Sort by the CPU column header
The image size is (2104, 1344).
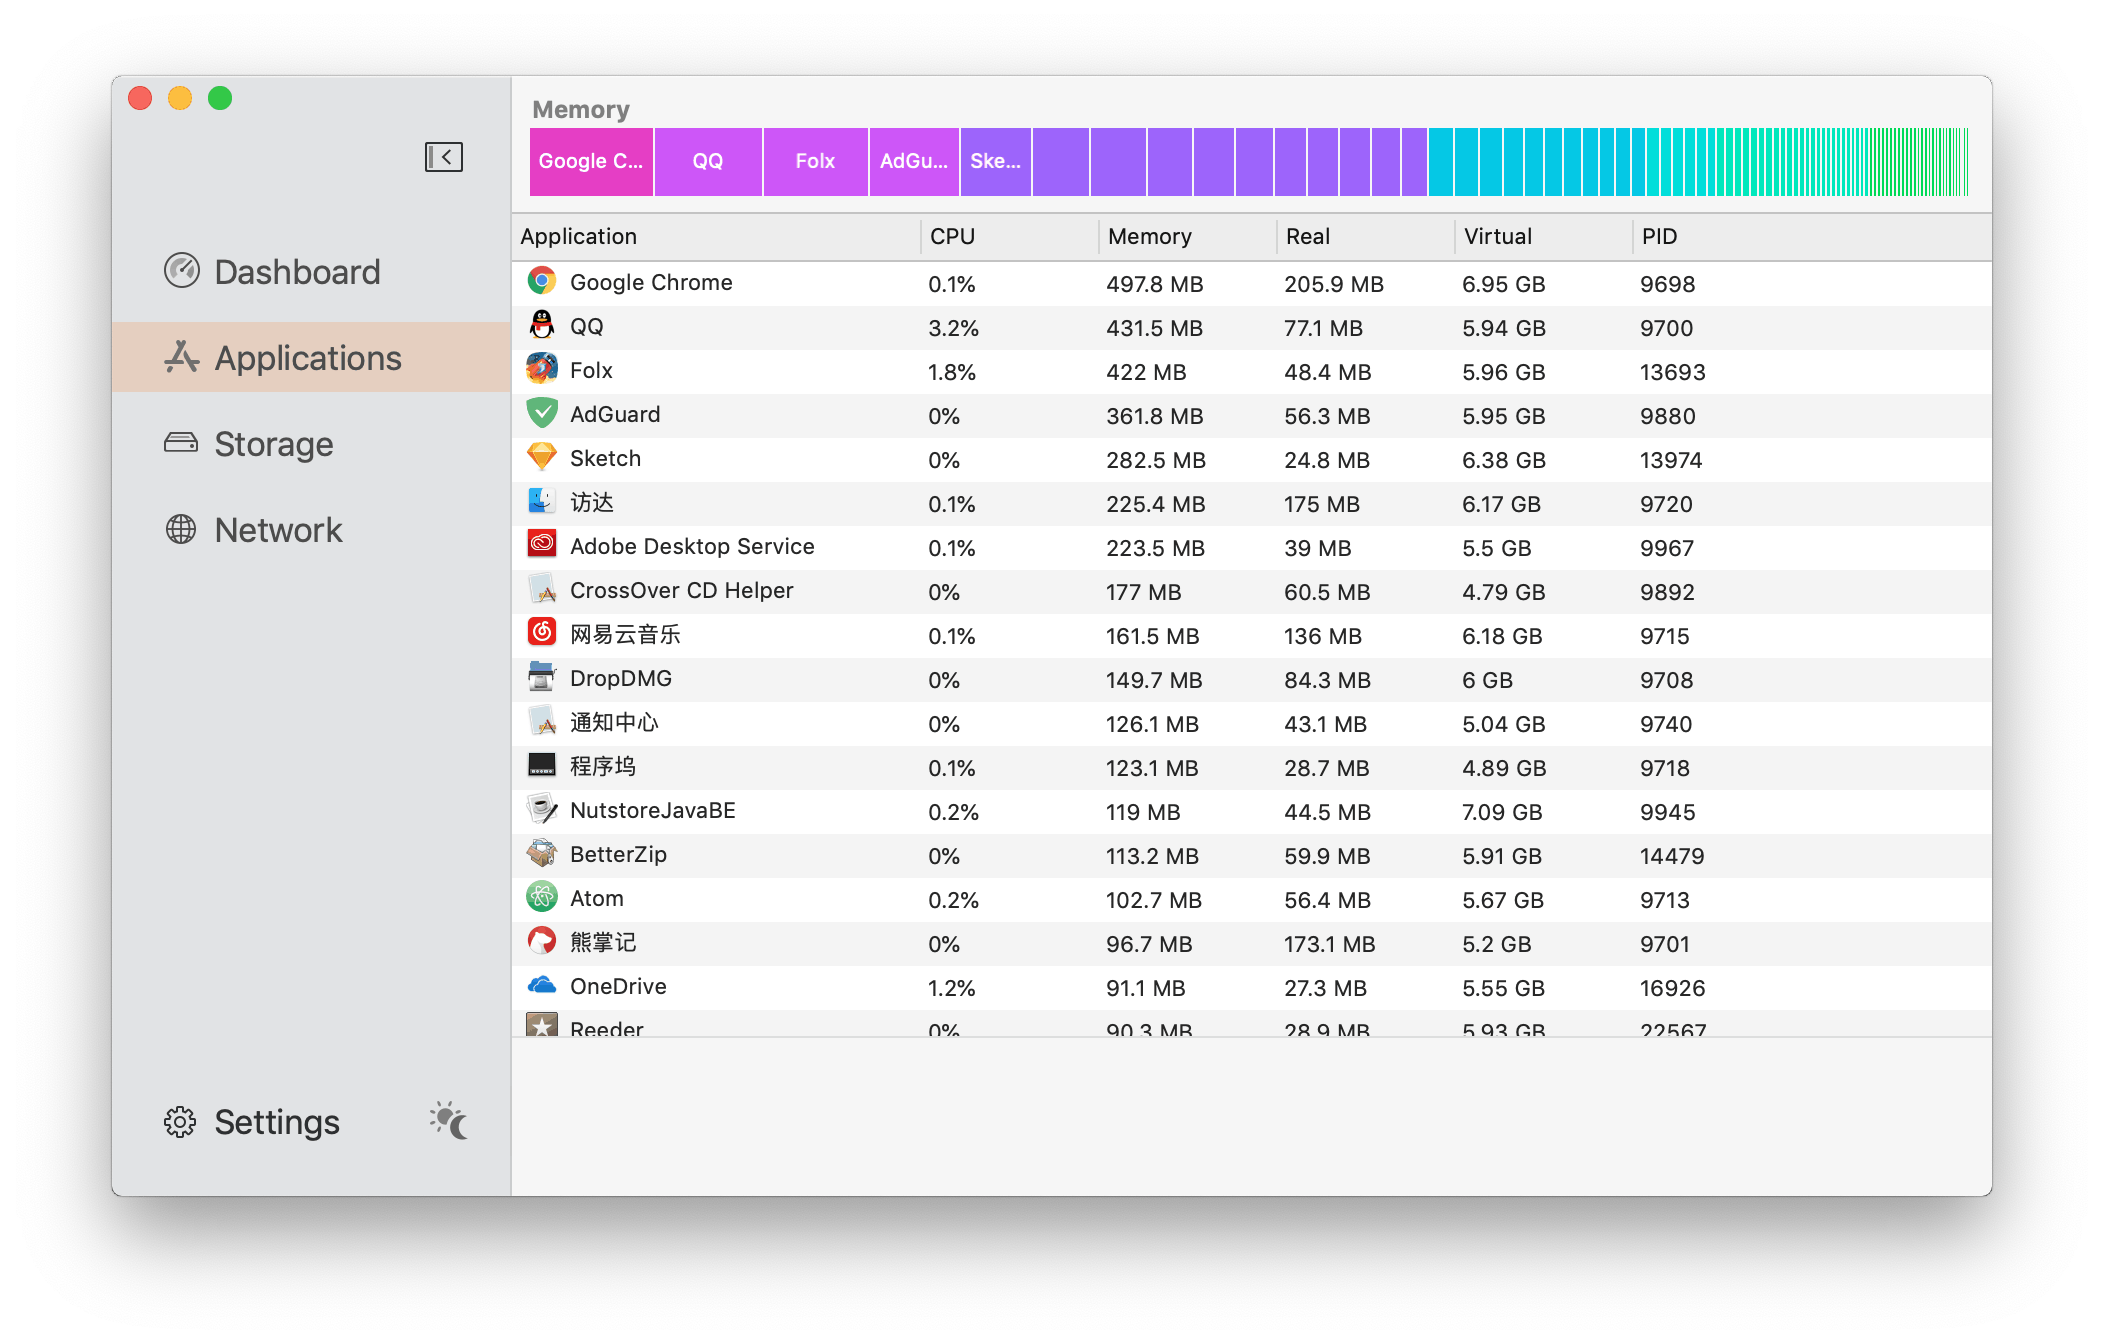tap(952, 237)
